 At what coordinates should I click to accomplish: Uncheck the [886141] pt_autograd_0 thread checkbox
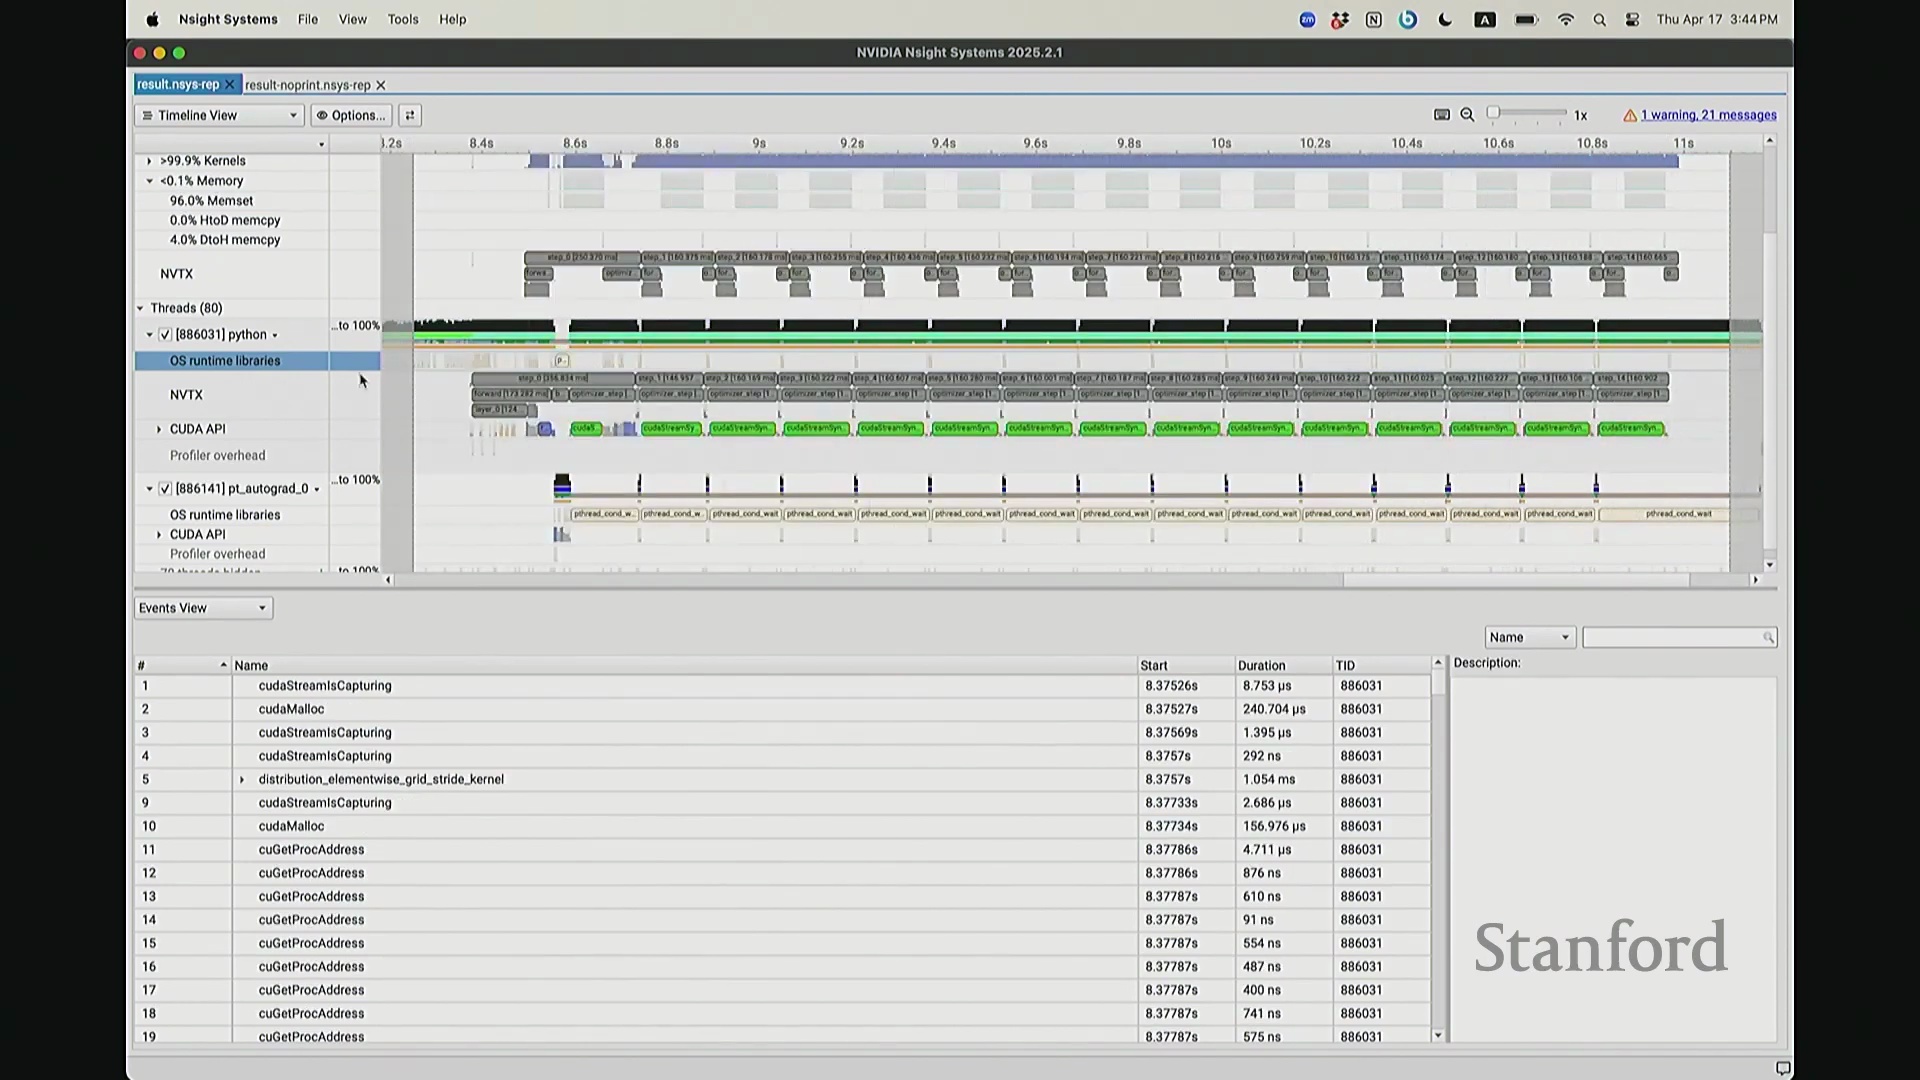[165, 489]
